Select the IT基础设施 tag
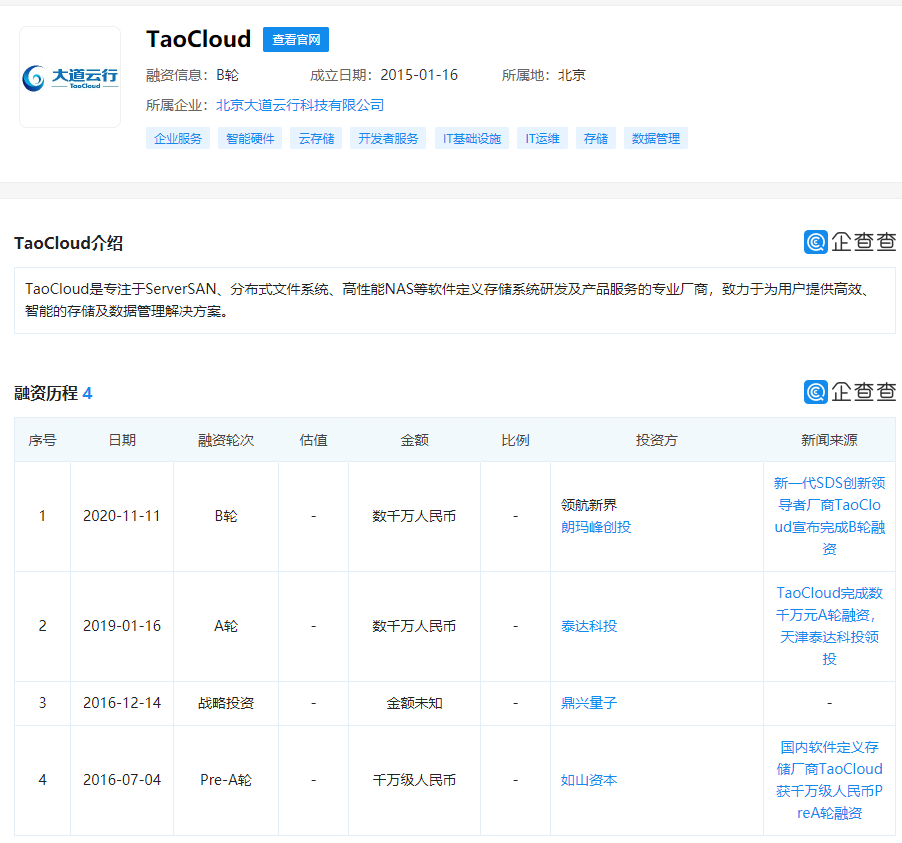The width and height of the screenshot is (902, 843). click(472, 139)
